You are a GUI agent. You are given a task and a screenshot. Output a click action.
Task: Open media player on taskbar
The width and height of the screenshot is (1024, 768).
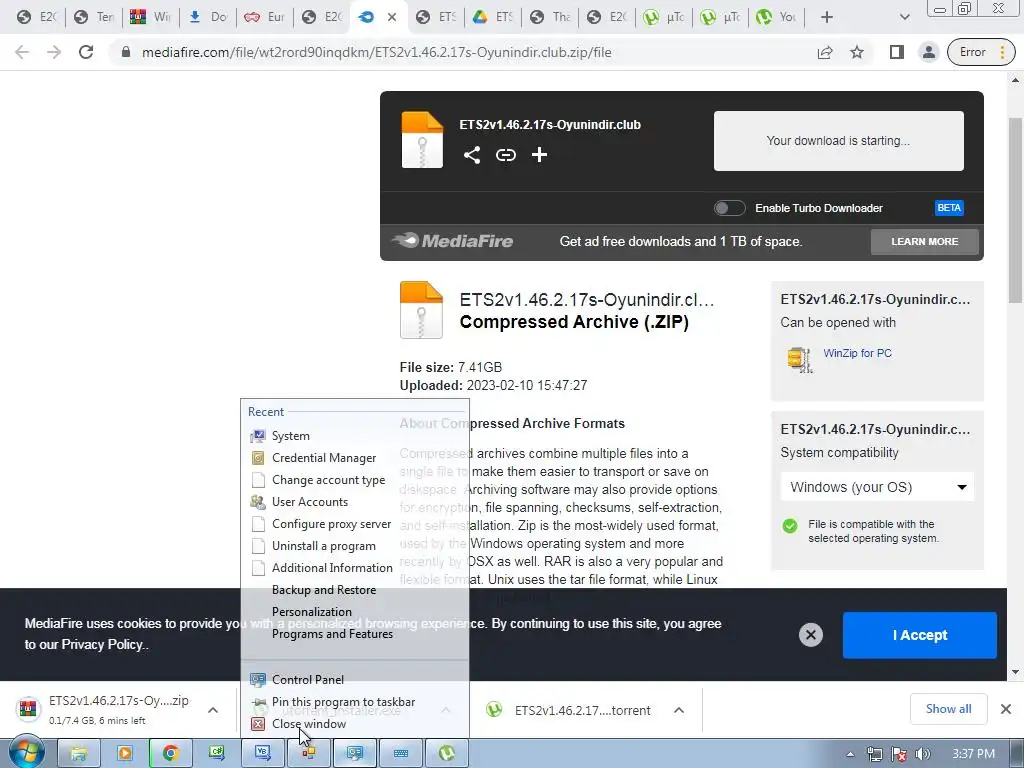(x=124, y=753)
